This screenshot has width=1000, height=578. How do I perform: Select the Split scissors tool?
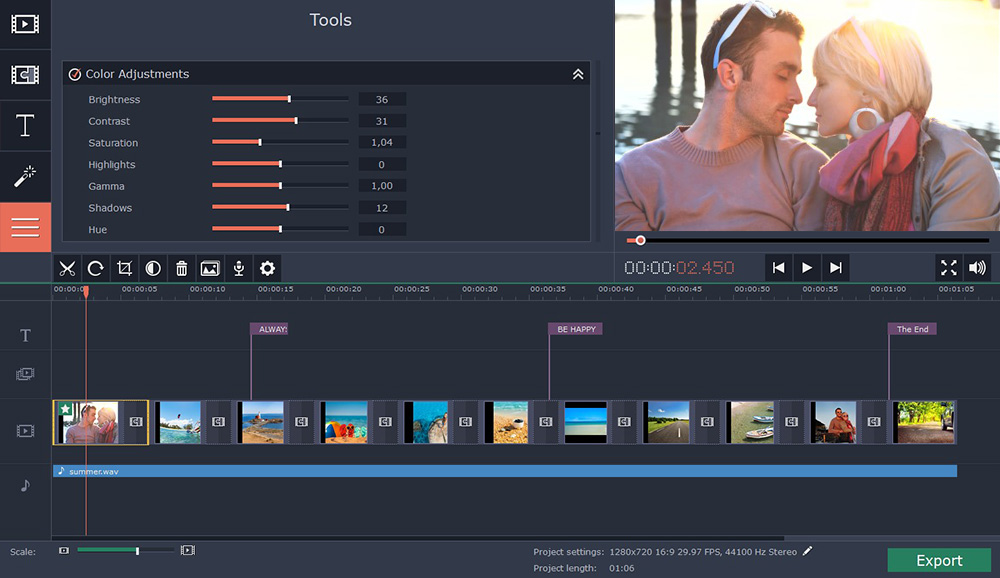(x=67, y=269)
